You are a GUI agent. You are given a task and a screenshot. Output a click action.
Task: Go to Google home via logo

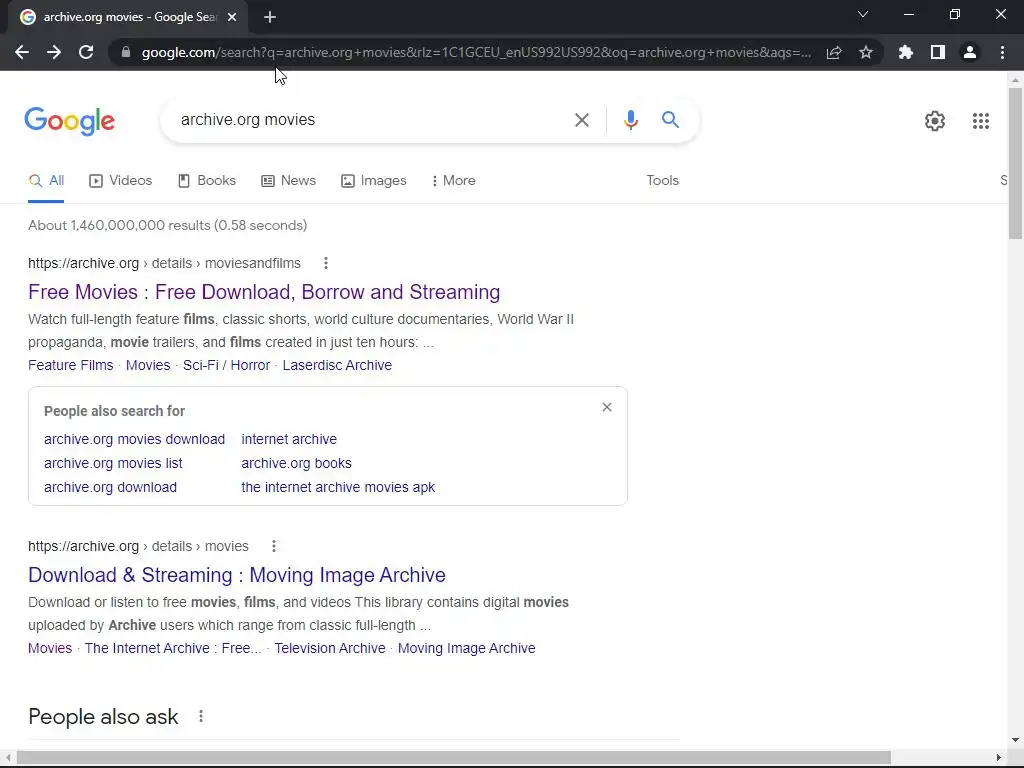(70, 121)
